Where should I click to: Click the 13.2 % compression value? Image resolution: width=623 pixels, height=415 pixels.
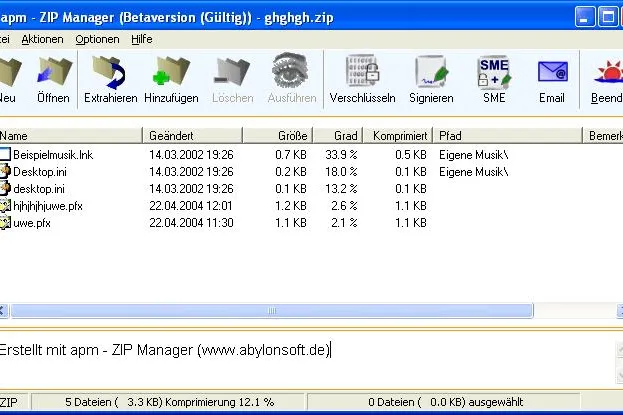click(341, 189)
